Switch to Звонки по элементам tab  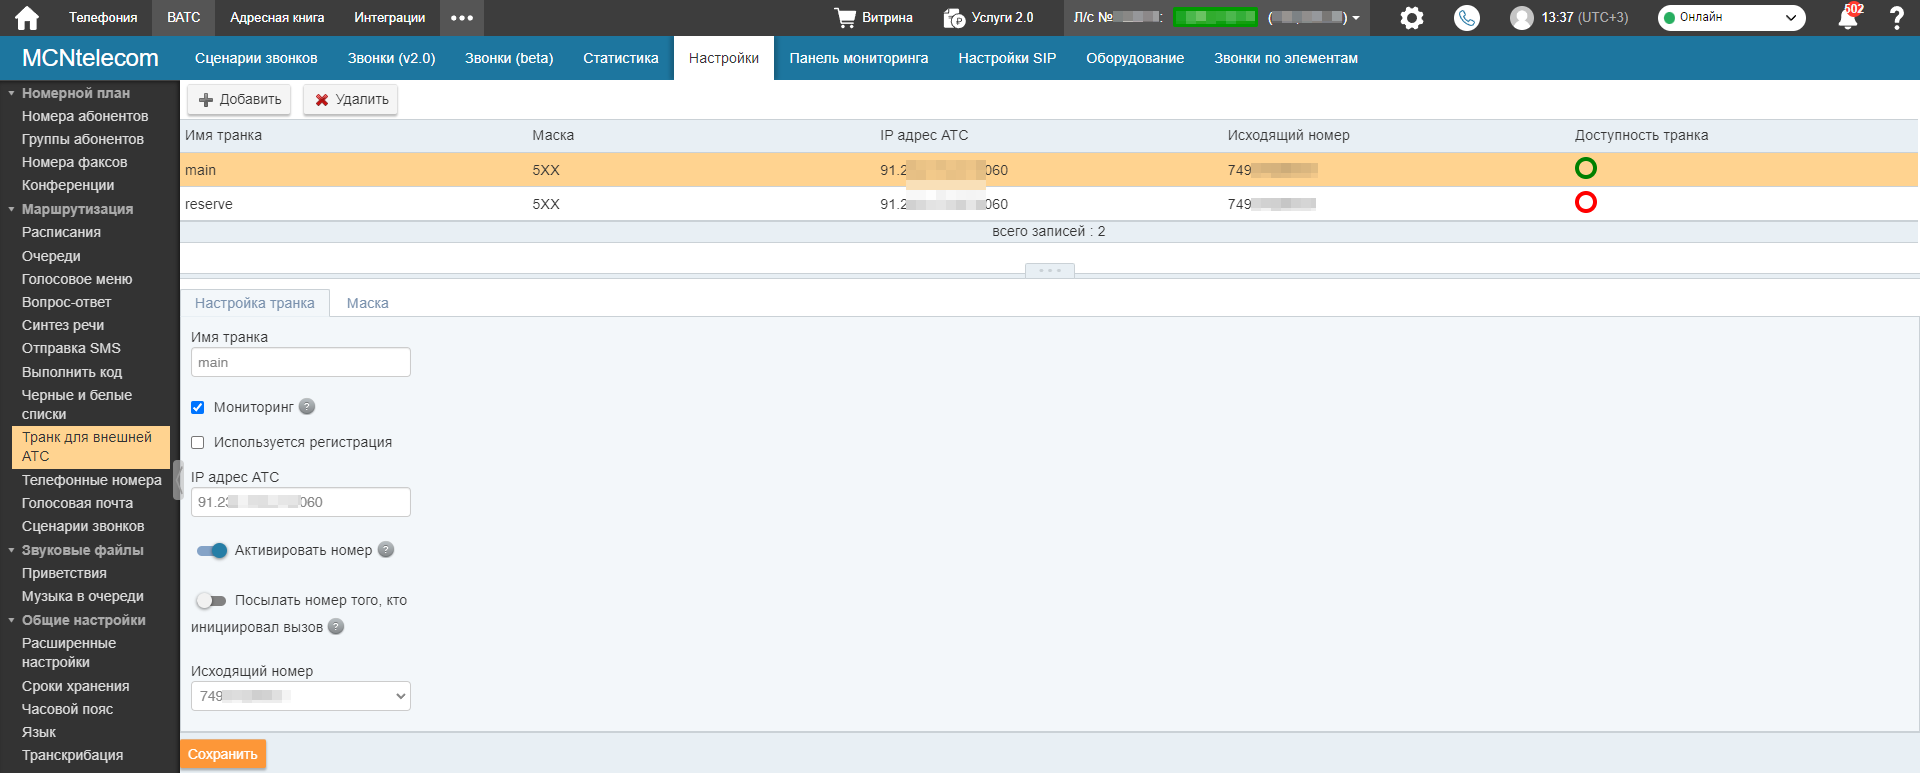click(1286, 58)
